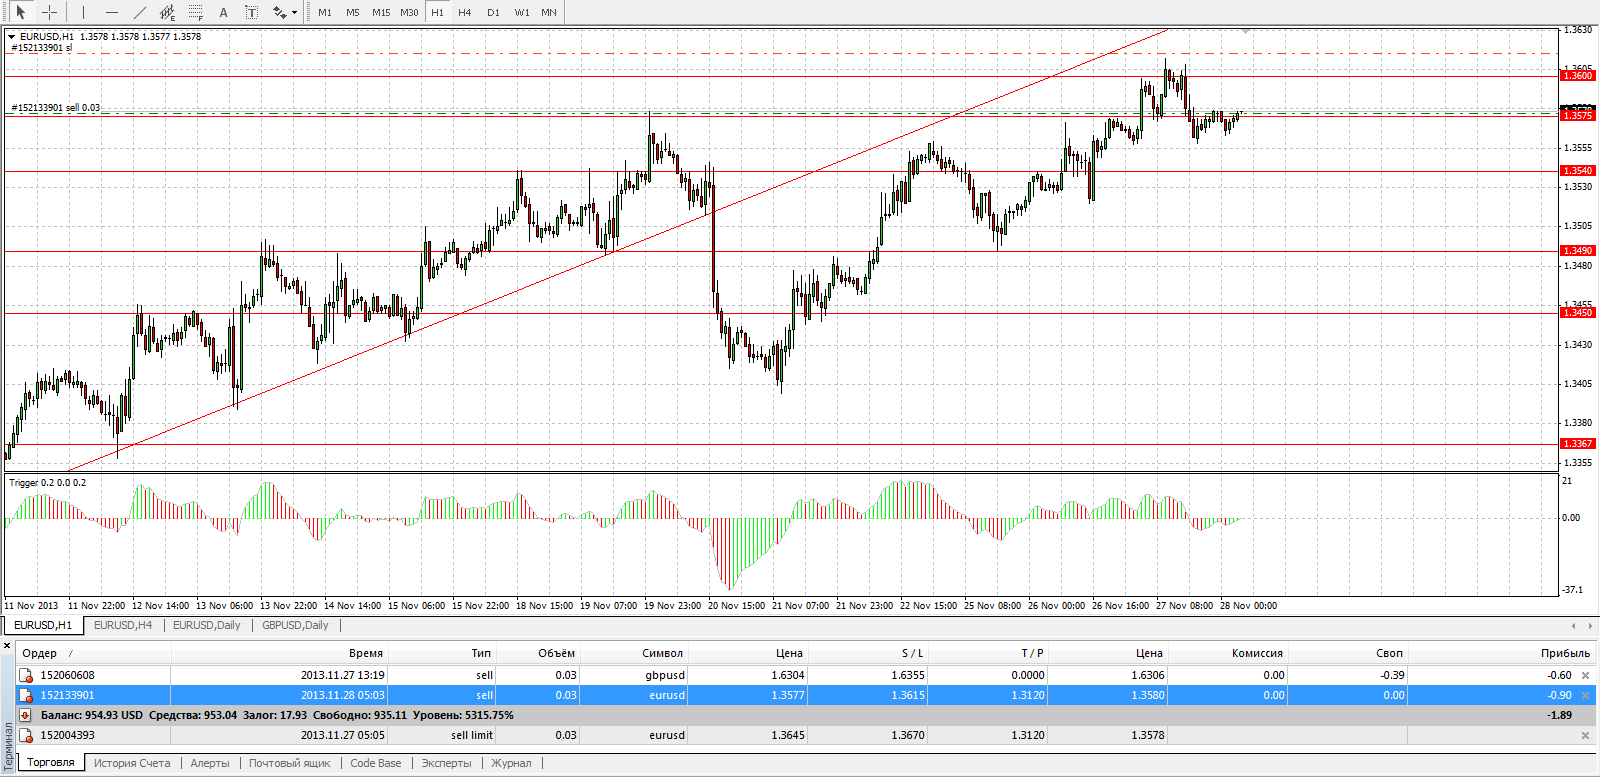1600x777 pixels.
Task: Click the 1.3670 stop loss value
Action: pos(908,735)
